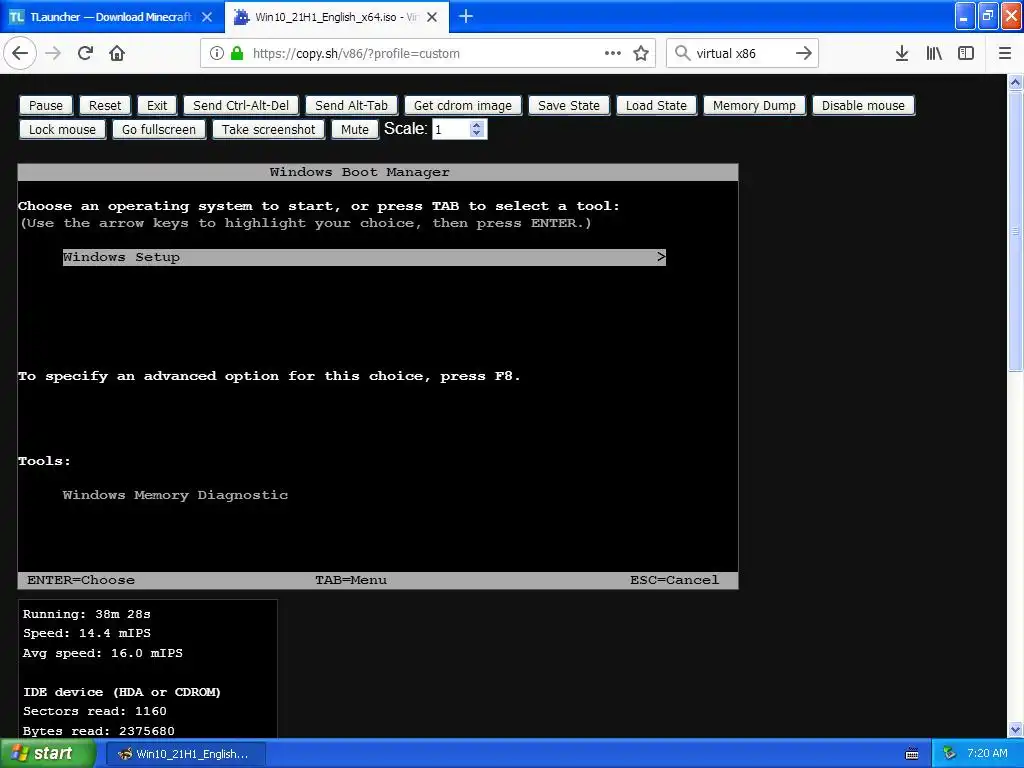Send Alt-Tab to the VM
The width and height of the screenshot is (1024, 768).
coord(351,105)
